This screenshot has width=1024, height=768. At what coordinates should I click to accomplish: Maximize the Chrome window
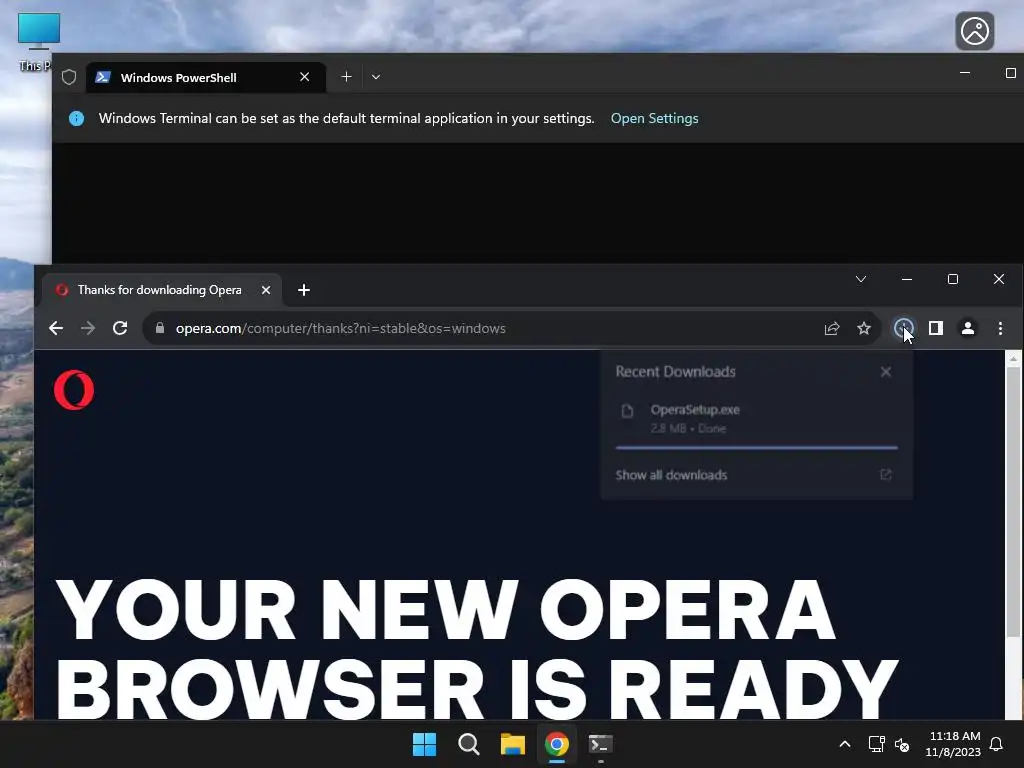[953, 280]
